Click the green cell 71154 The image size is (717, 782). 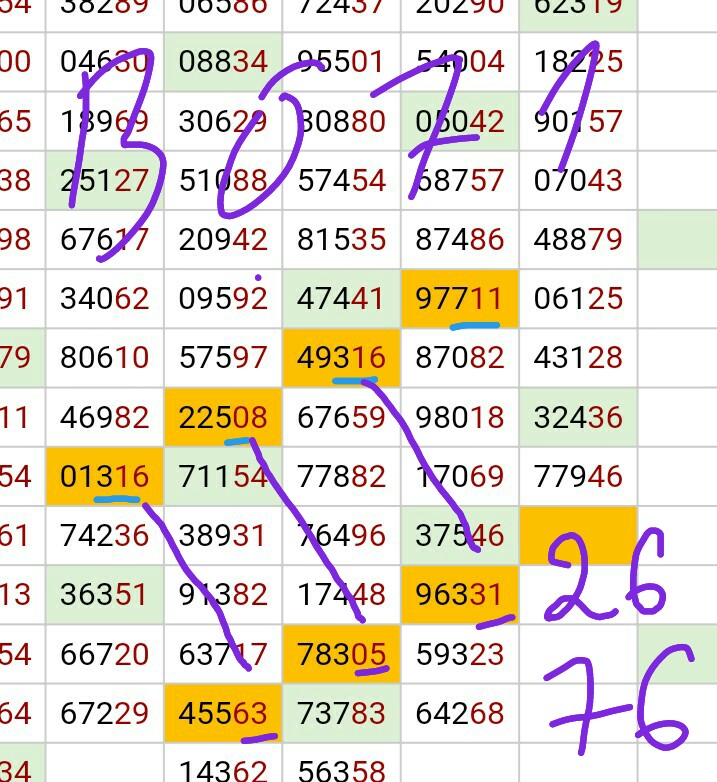tap(223, 476)
